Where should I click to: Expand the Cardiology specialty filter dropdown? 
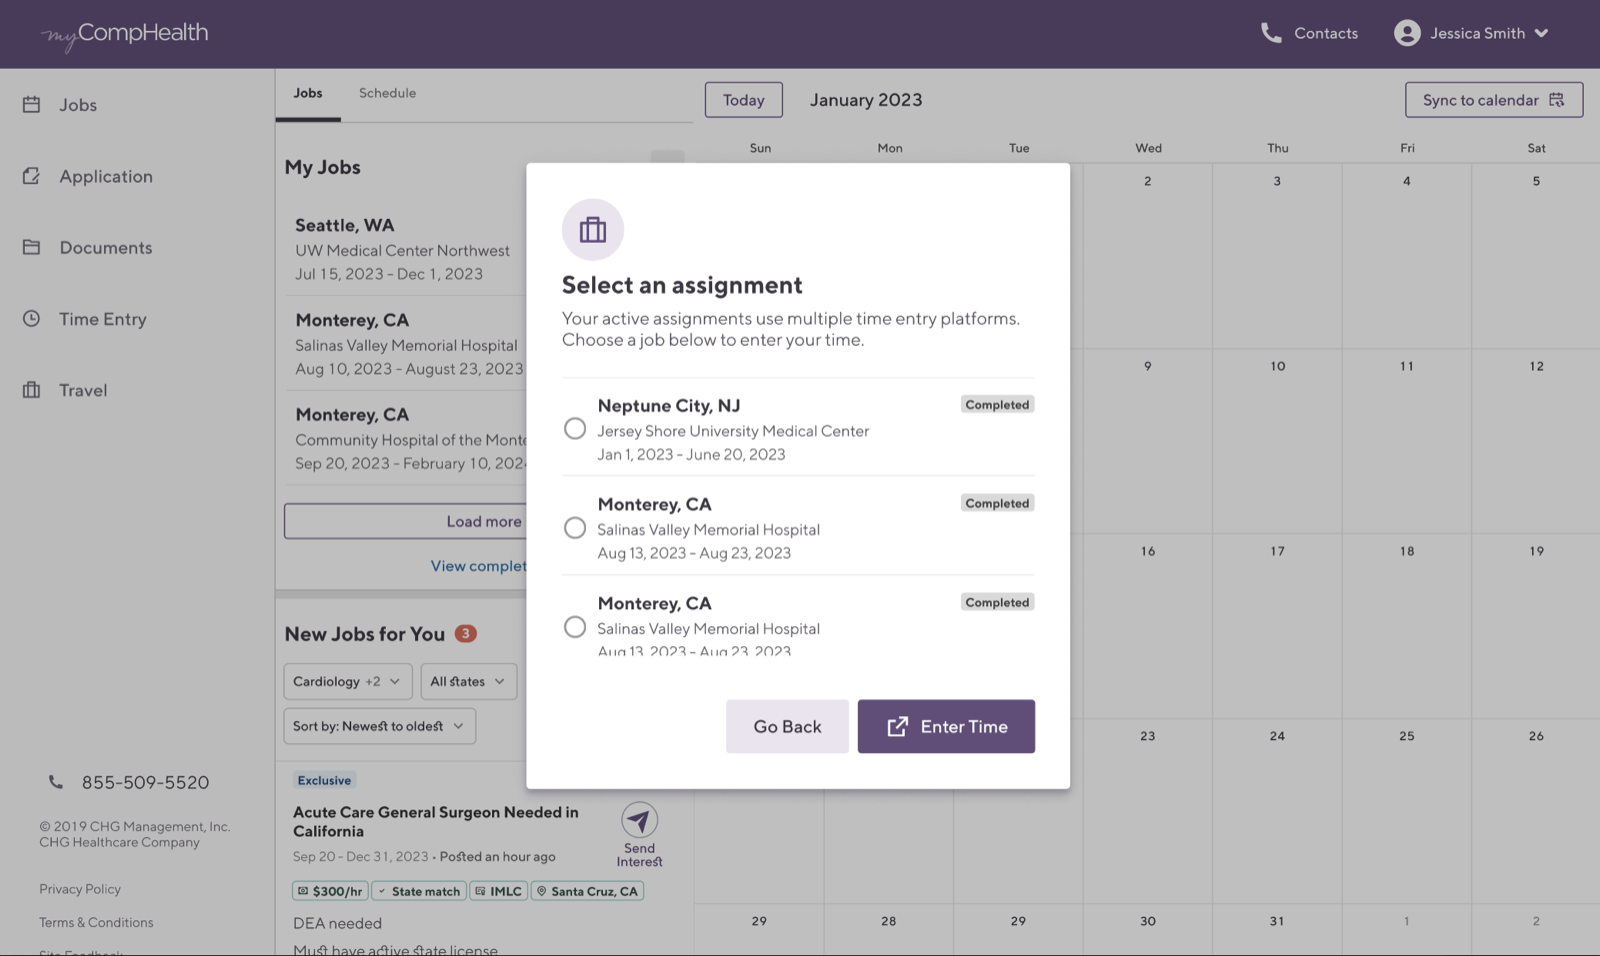[346, 681]
